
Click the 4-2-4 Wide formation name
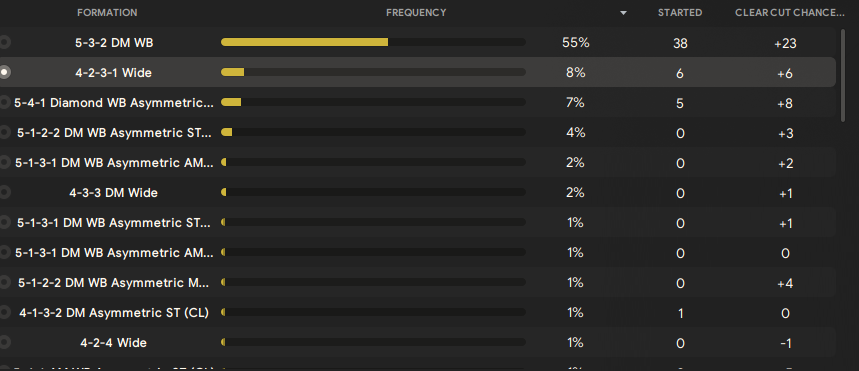coord(113,343)
